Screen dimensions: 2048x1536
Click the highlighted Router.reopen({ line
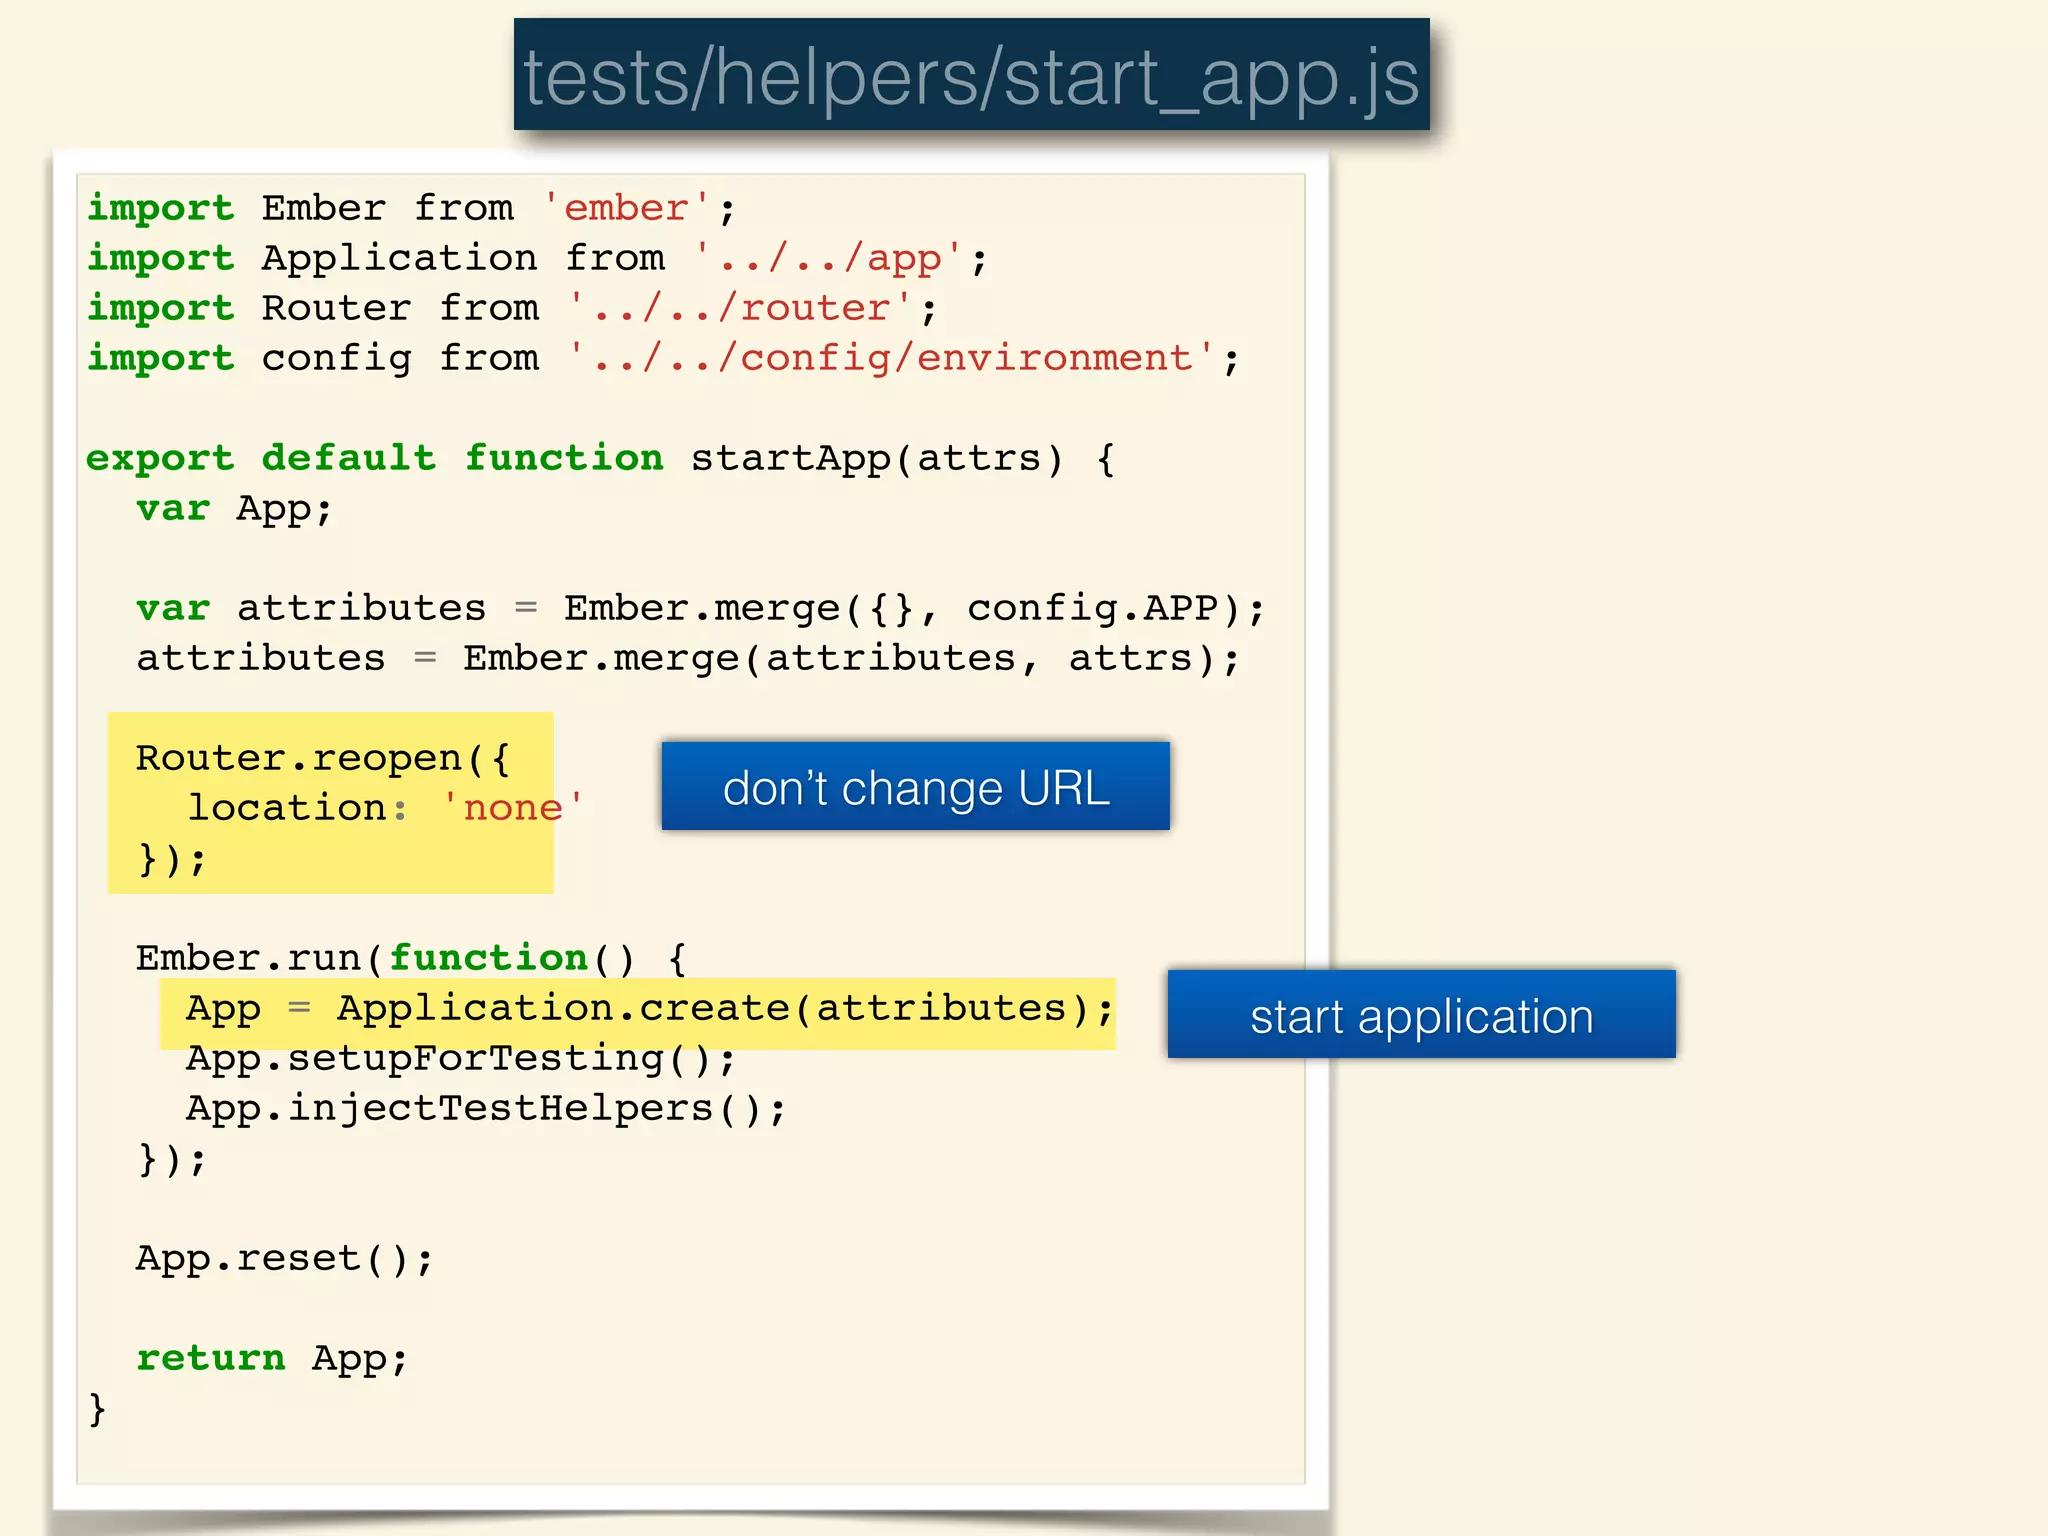pyautogui.click(x=323, y=758)
